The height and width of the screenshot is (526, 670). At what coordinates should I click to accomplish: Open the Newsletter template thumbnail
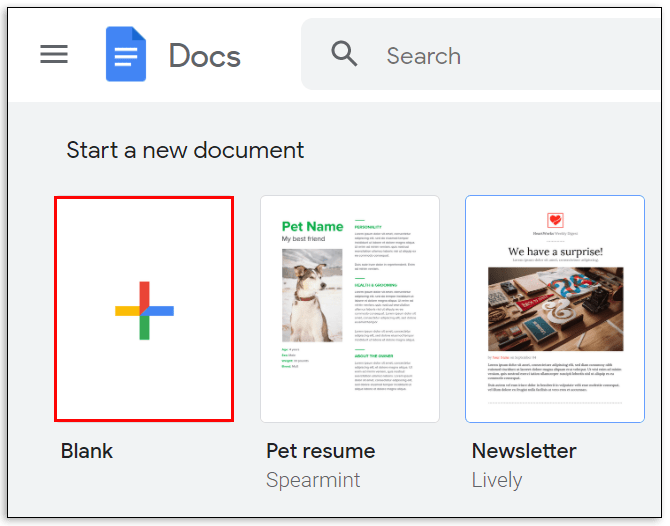[555, 309]
